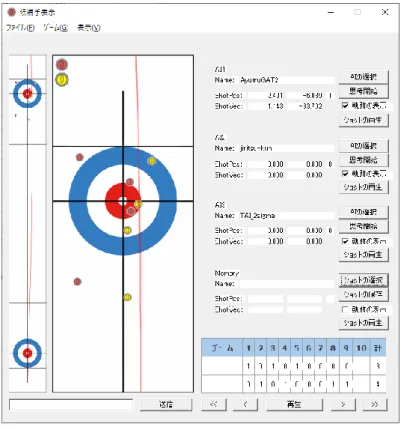The height and width of the screenshot is (430, 401).
Task: Click ショットの再生 button for AI1 AyumuGAT2
Action: 364,120
